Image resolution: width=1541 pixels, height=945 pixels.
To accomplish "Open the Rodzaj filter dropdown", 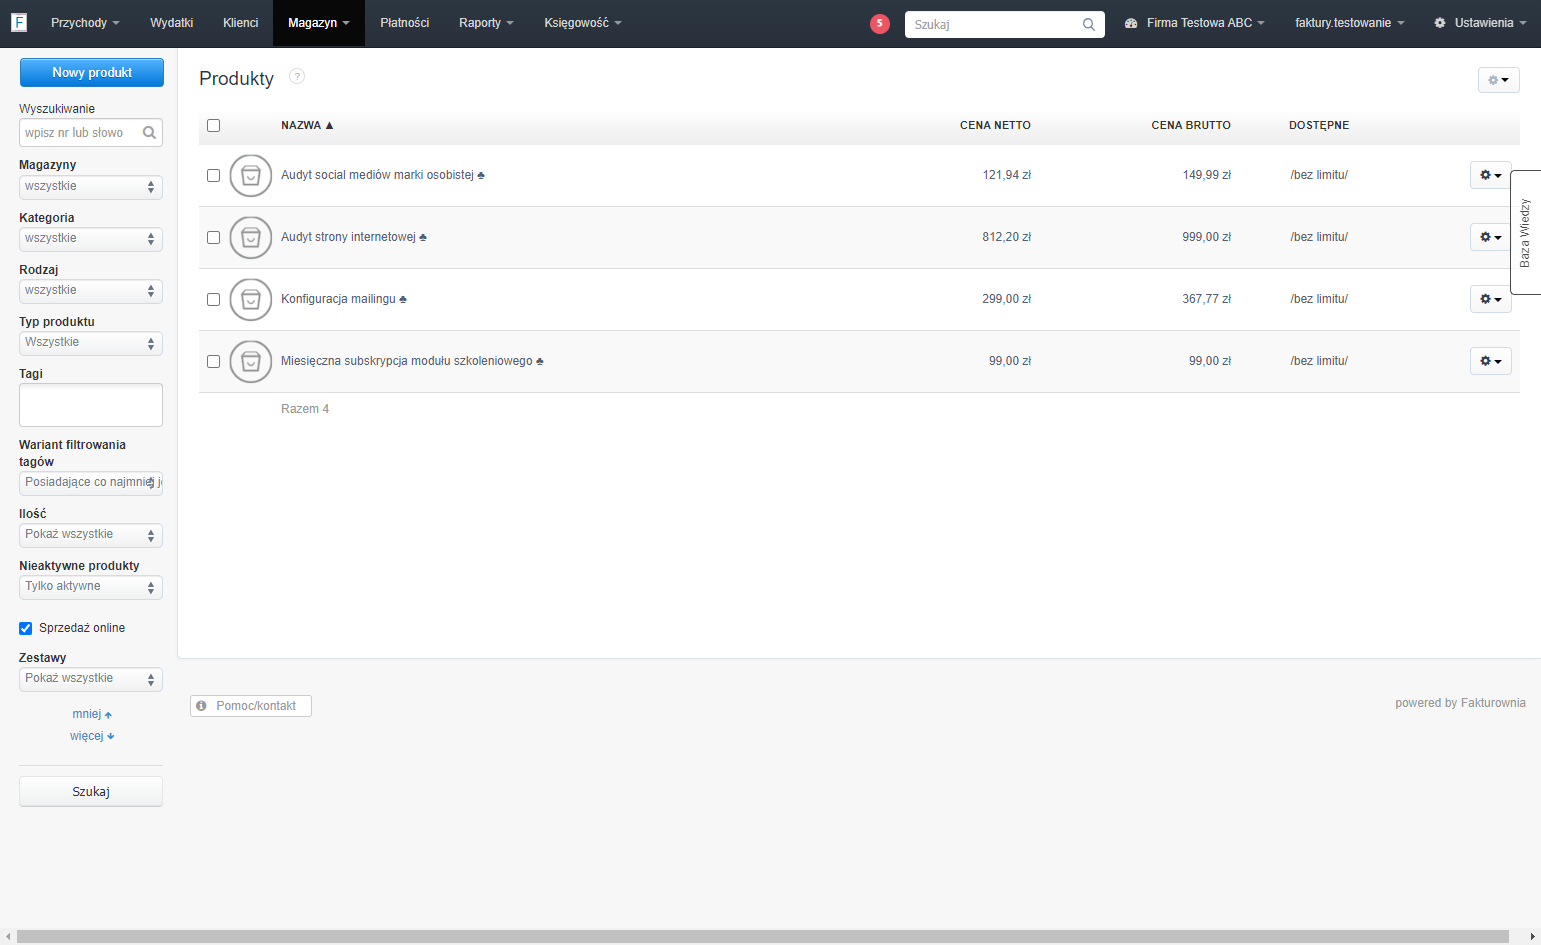I will (x=91, y=291).
